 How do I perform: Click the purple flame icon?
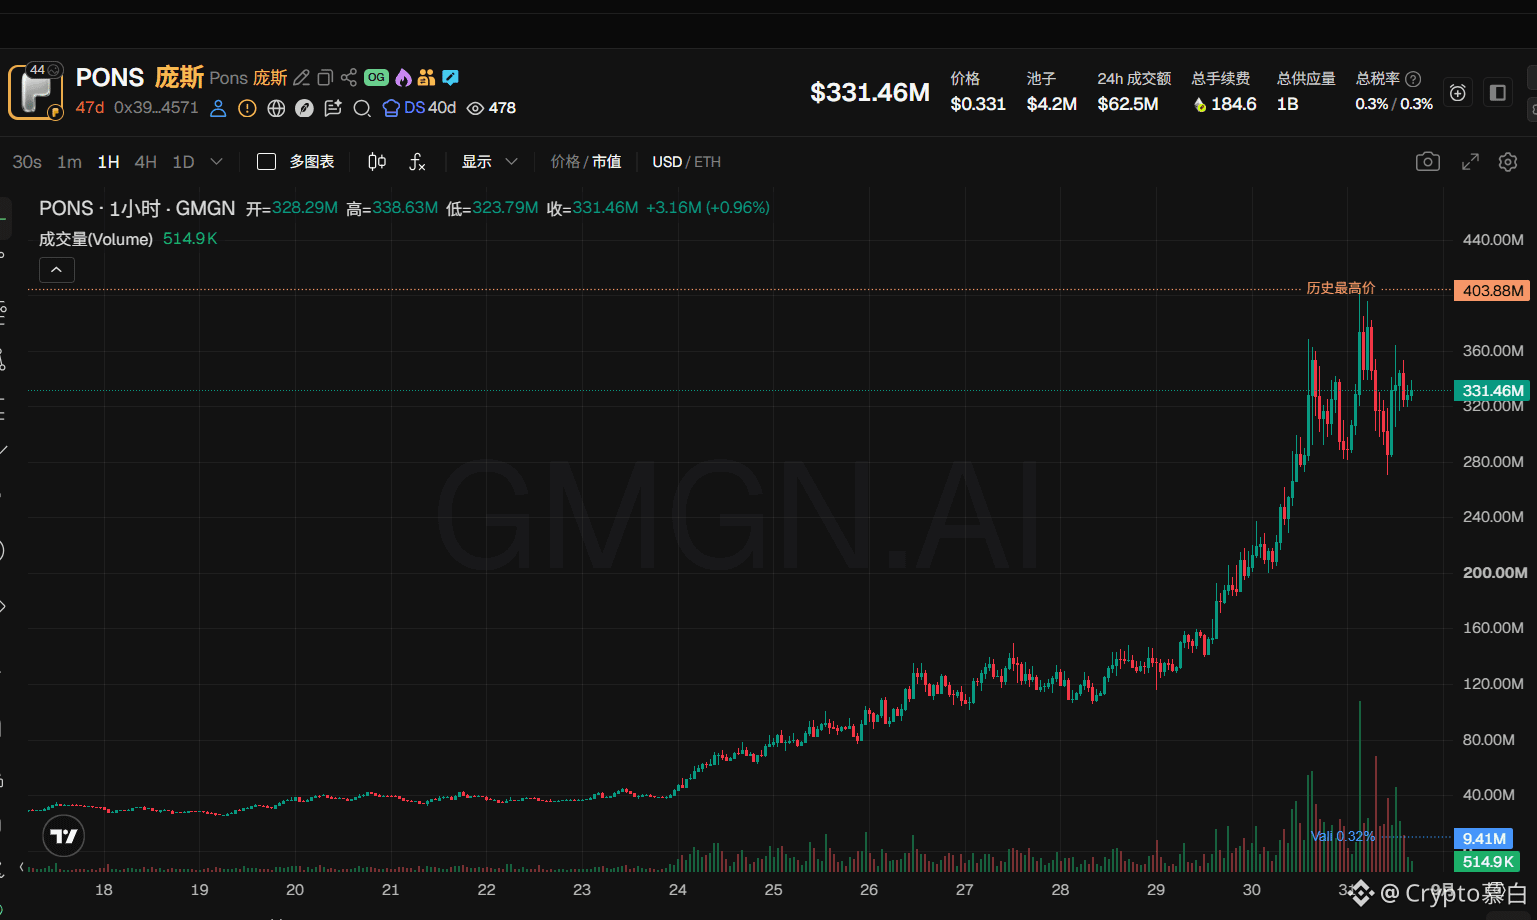coord(403,78)
